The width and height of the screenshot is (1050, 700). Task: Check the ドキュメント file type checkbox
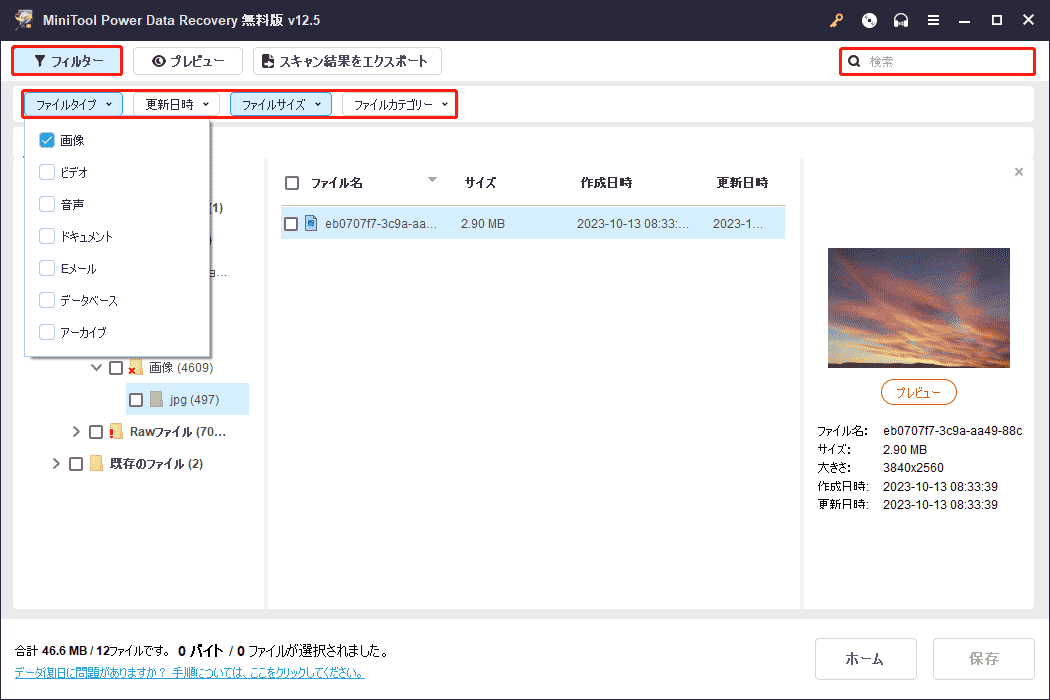point(47,236)
